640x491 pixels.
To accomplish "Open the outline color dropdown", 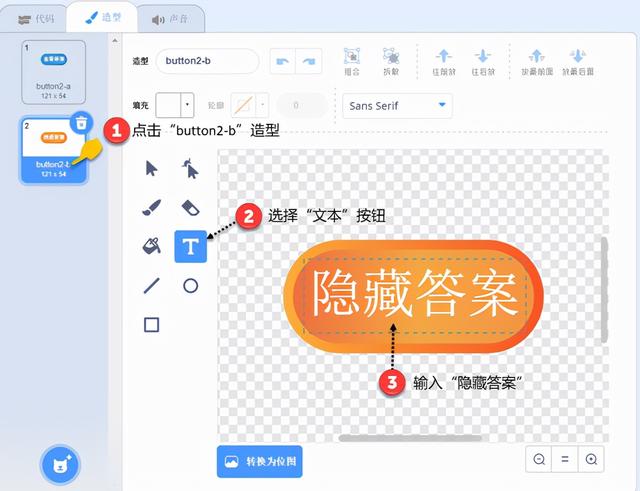I will [x=262, y=105].
